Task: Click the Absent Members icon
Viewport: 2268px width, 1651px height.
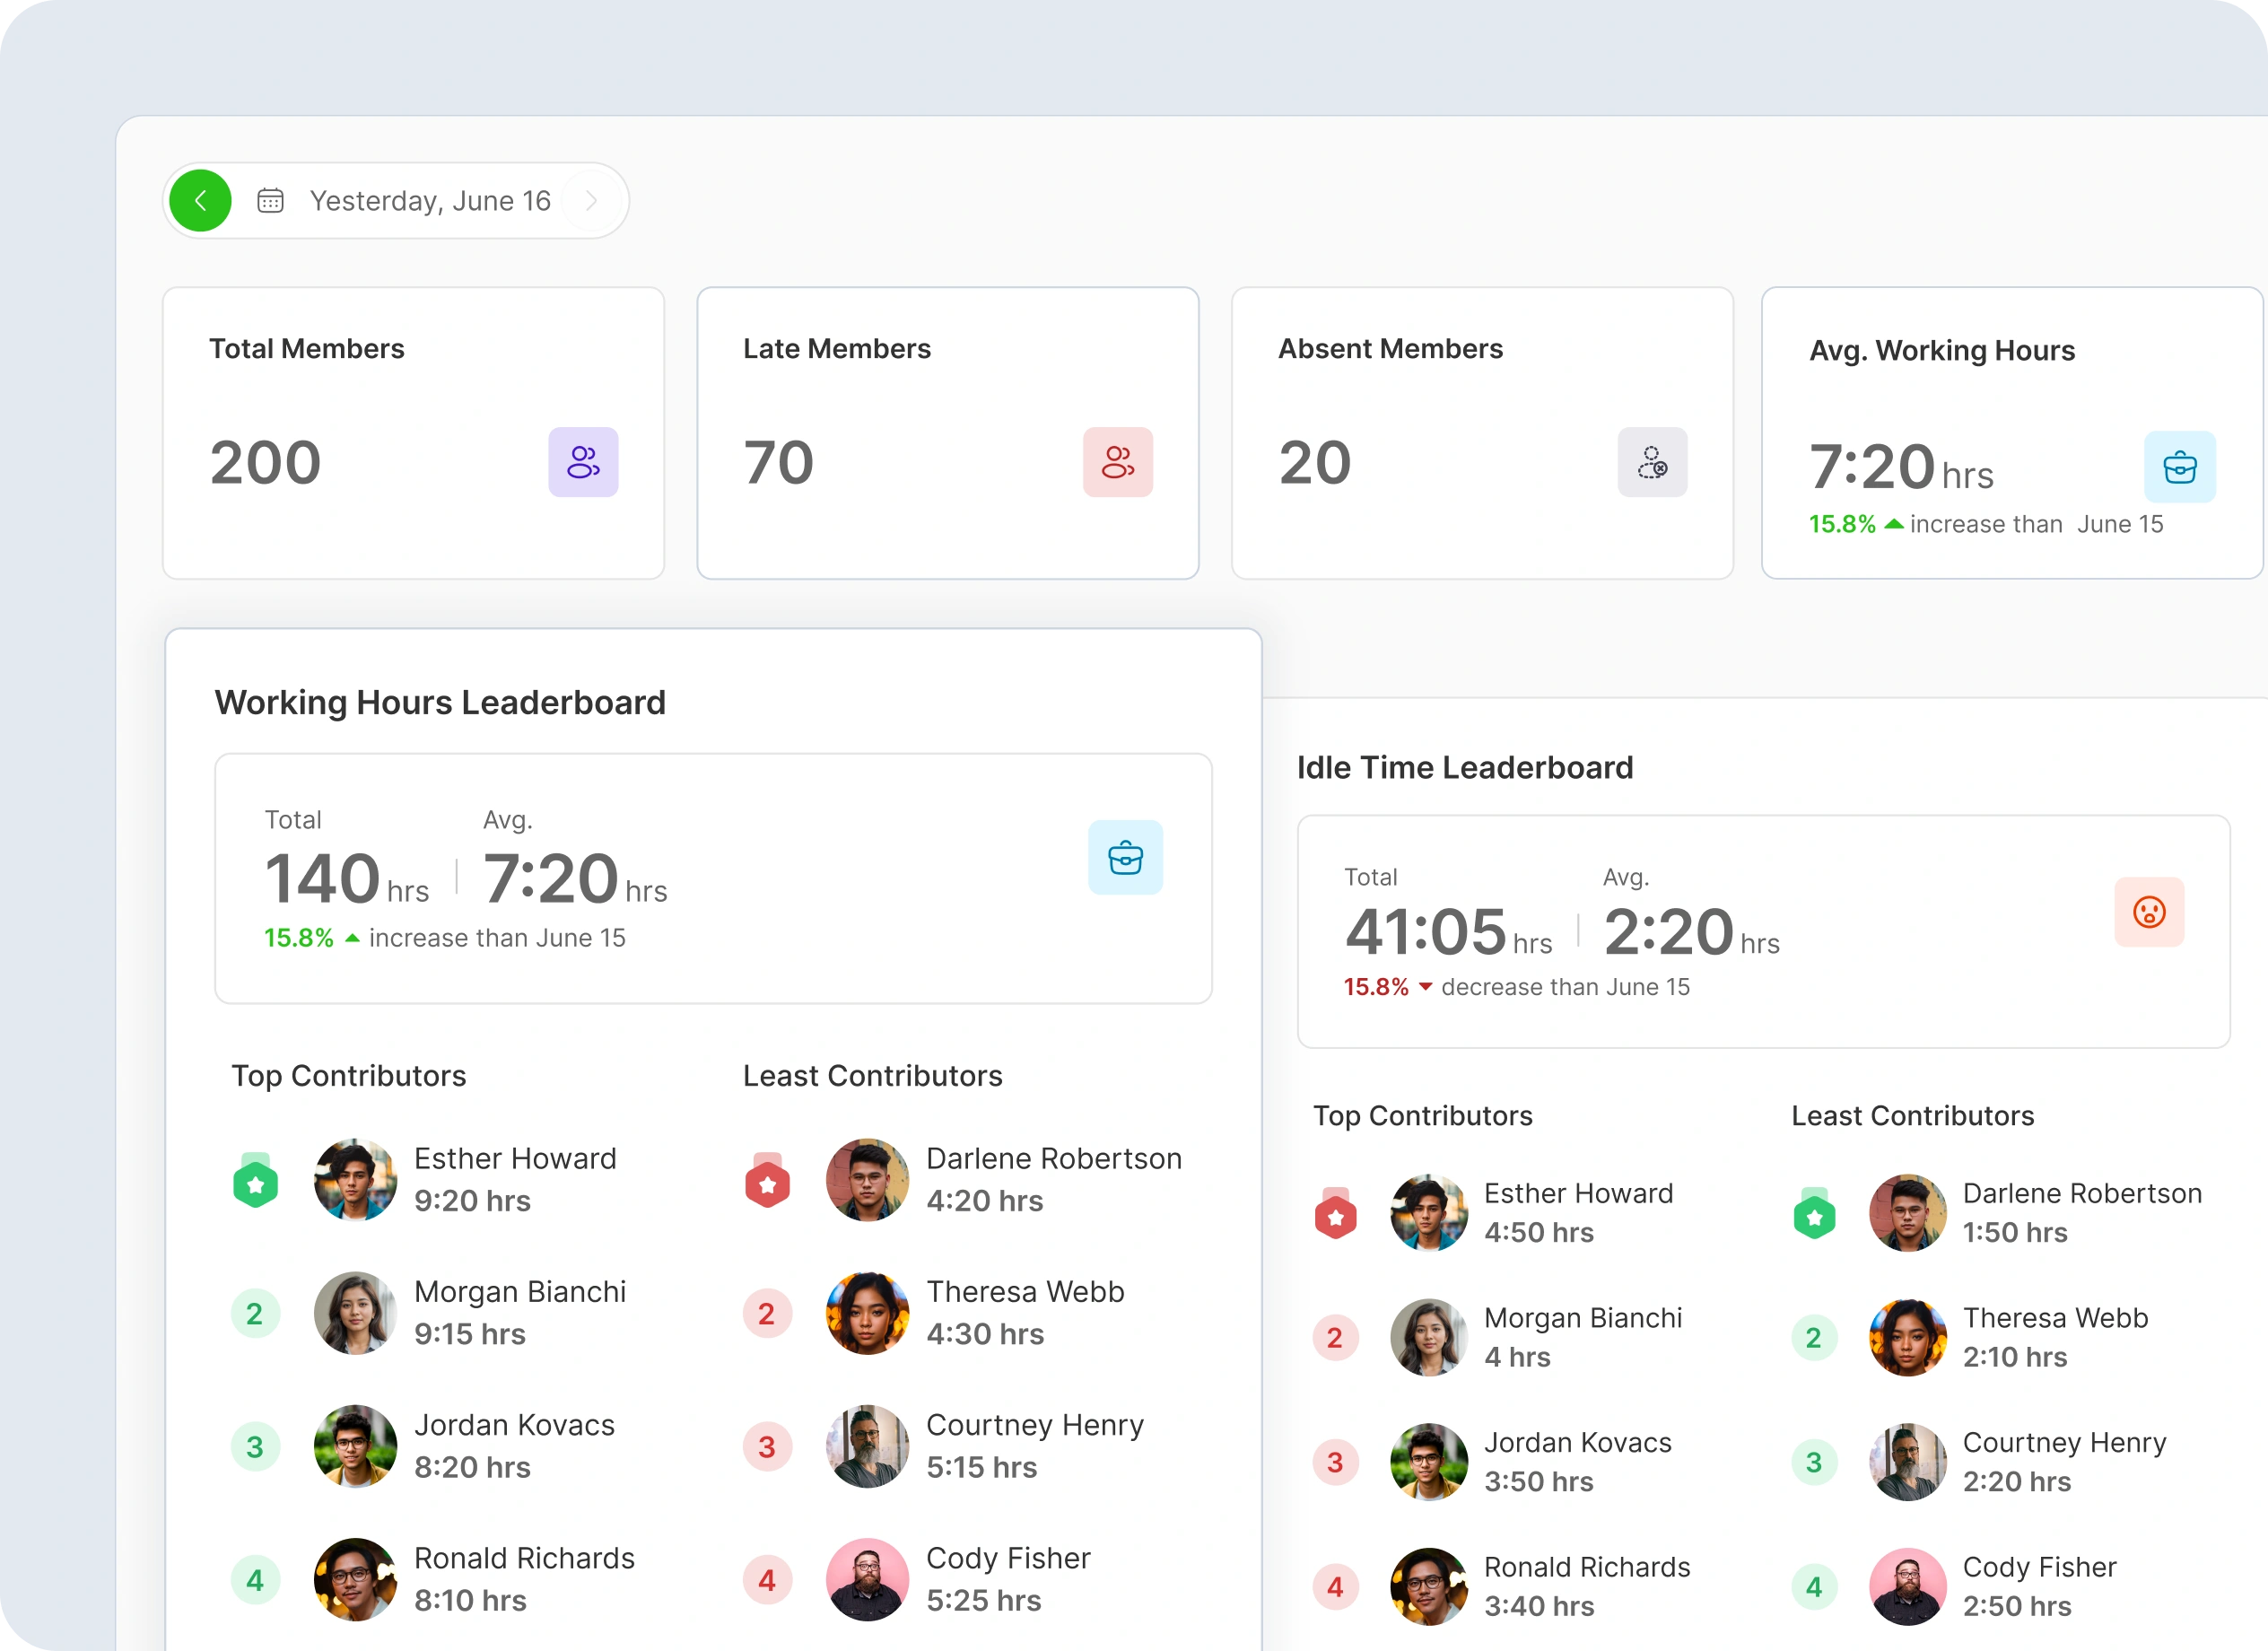Action: [x=1652, y=462]
